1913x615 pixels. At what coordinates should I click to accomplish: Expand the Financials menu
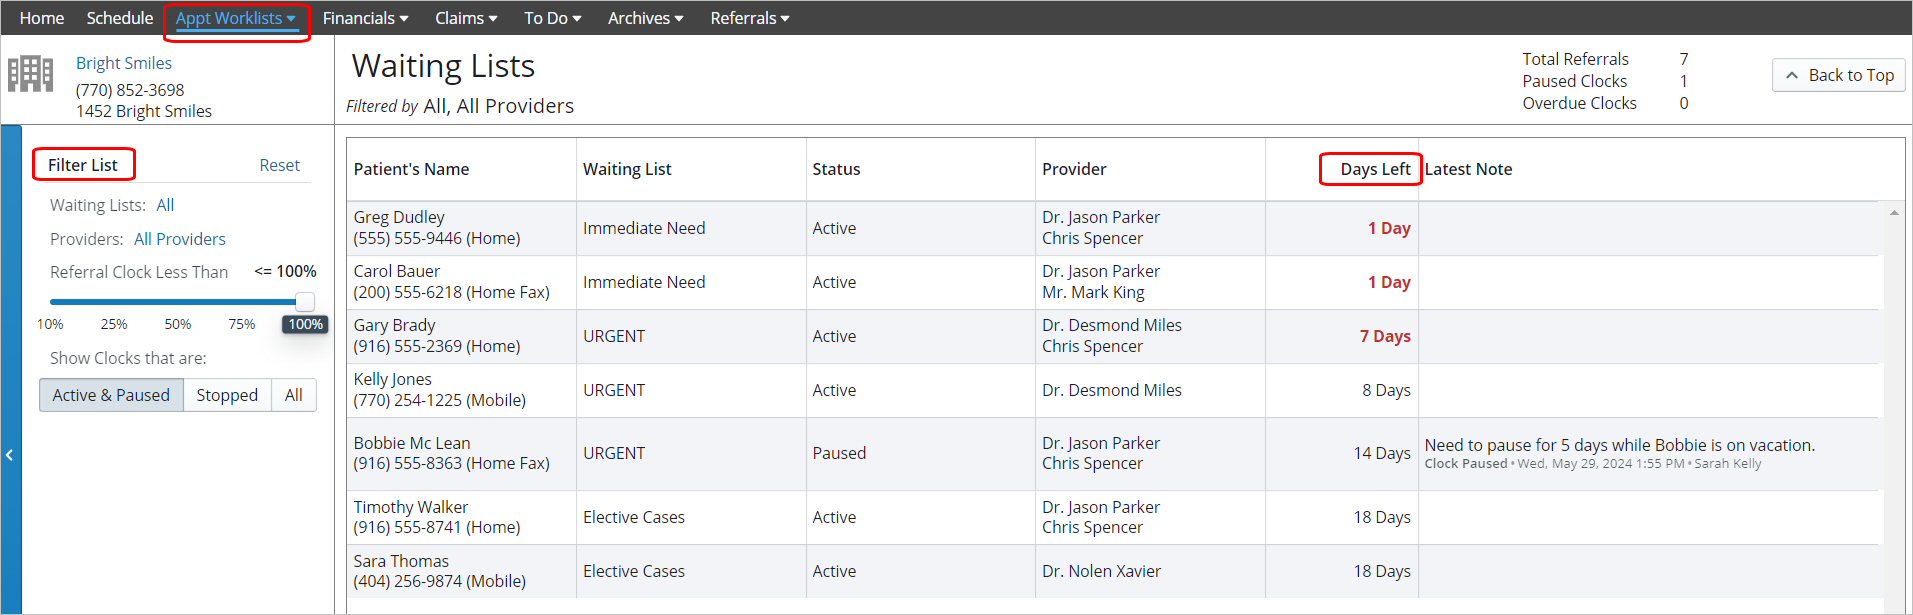click(x=365, y=18)
